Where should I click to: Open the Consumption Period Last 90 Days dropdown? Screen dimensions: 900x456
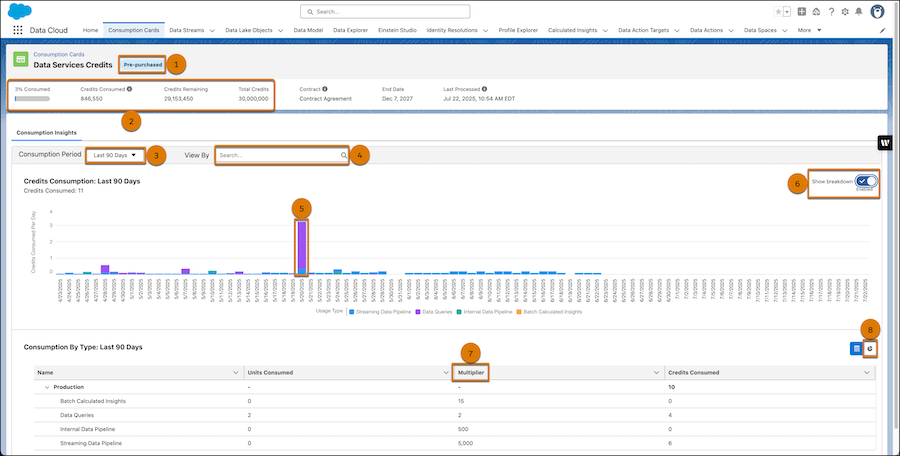pyautogui.click(x=115, y=155)
